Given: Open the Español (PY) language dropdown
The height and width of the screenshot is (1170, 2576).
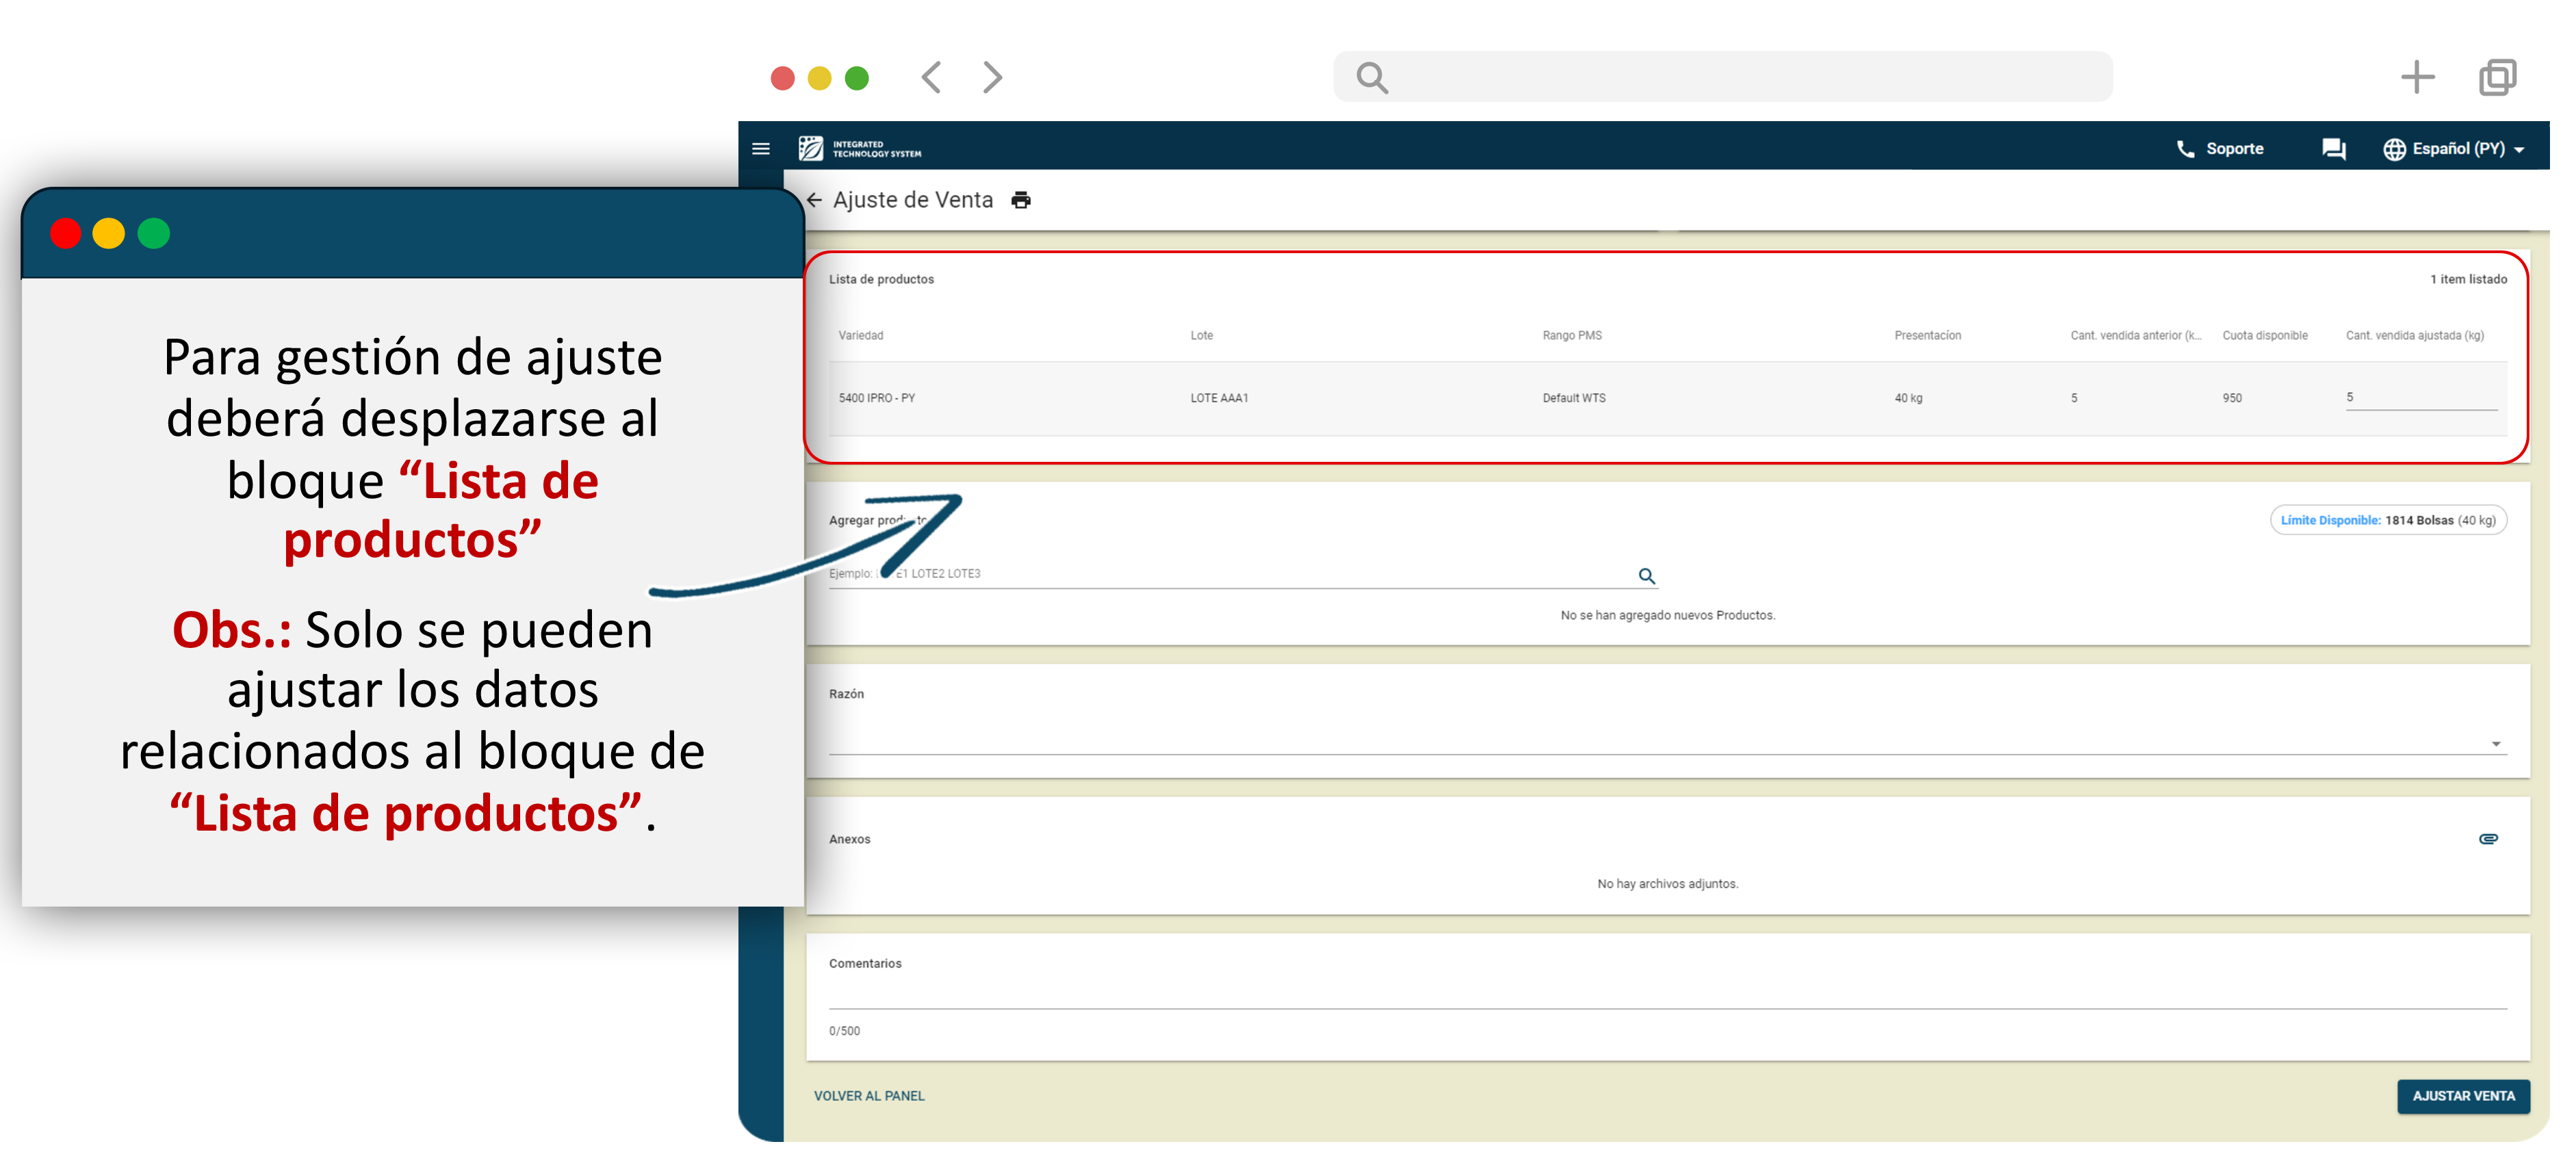Looking at the screenshot, I should (x=2456, y=149).
